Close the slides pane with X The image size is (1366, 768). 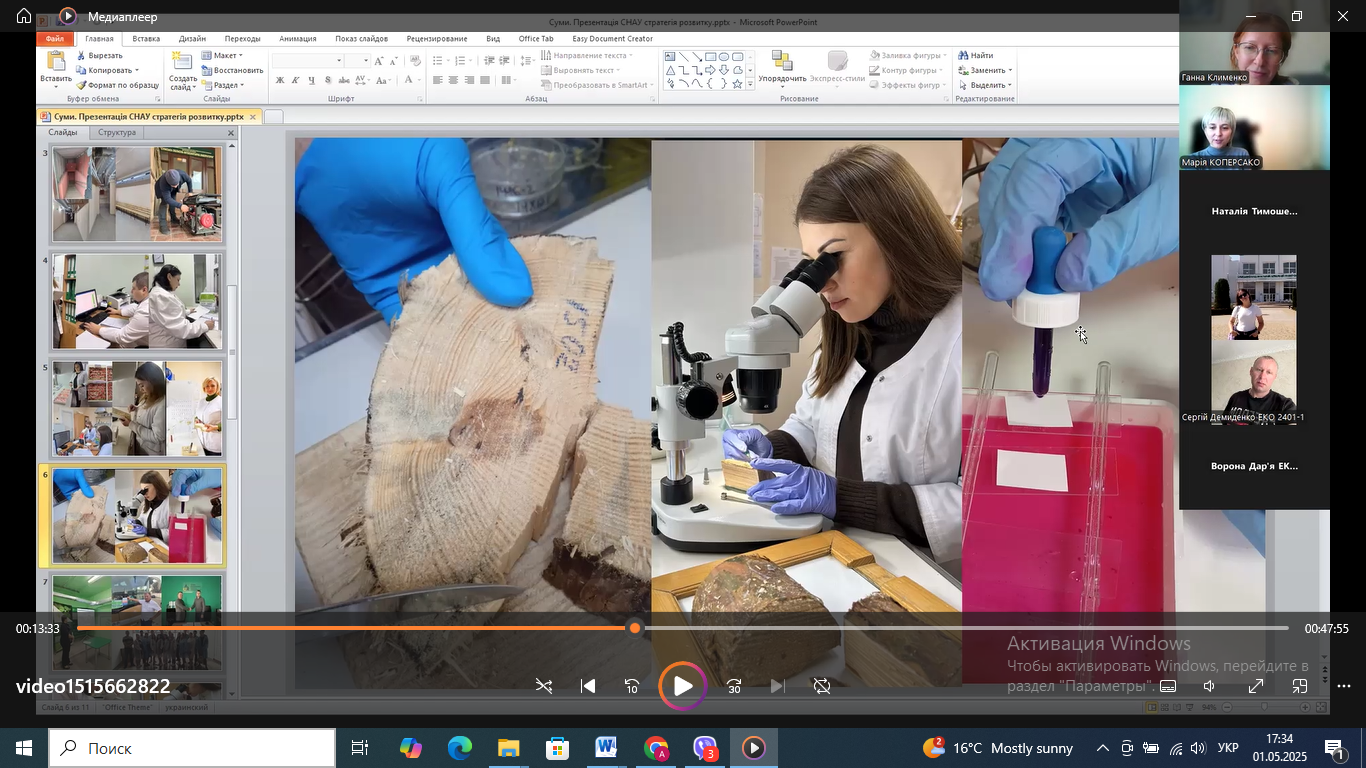tap(231, 133)
